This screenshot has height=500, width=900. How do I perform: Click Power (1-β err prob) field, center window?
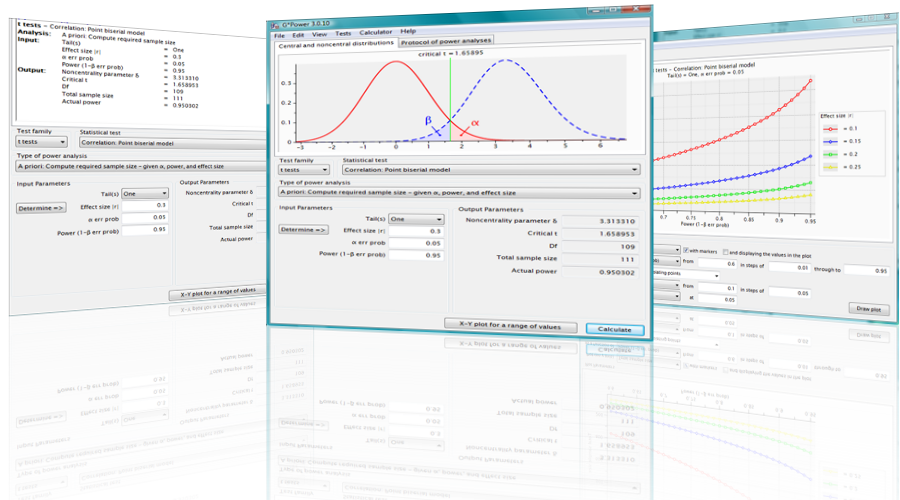click(x=416, y=255)
